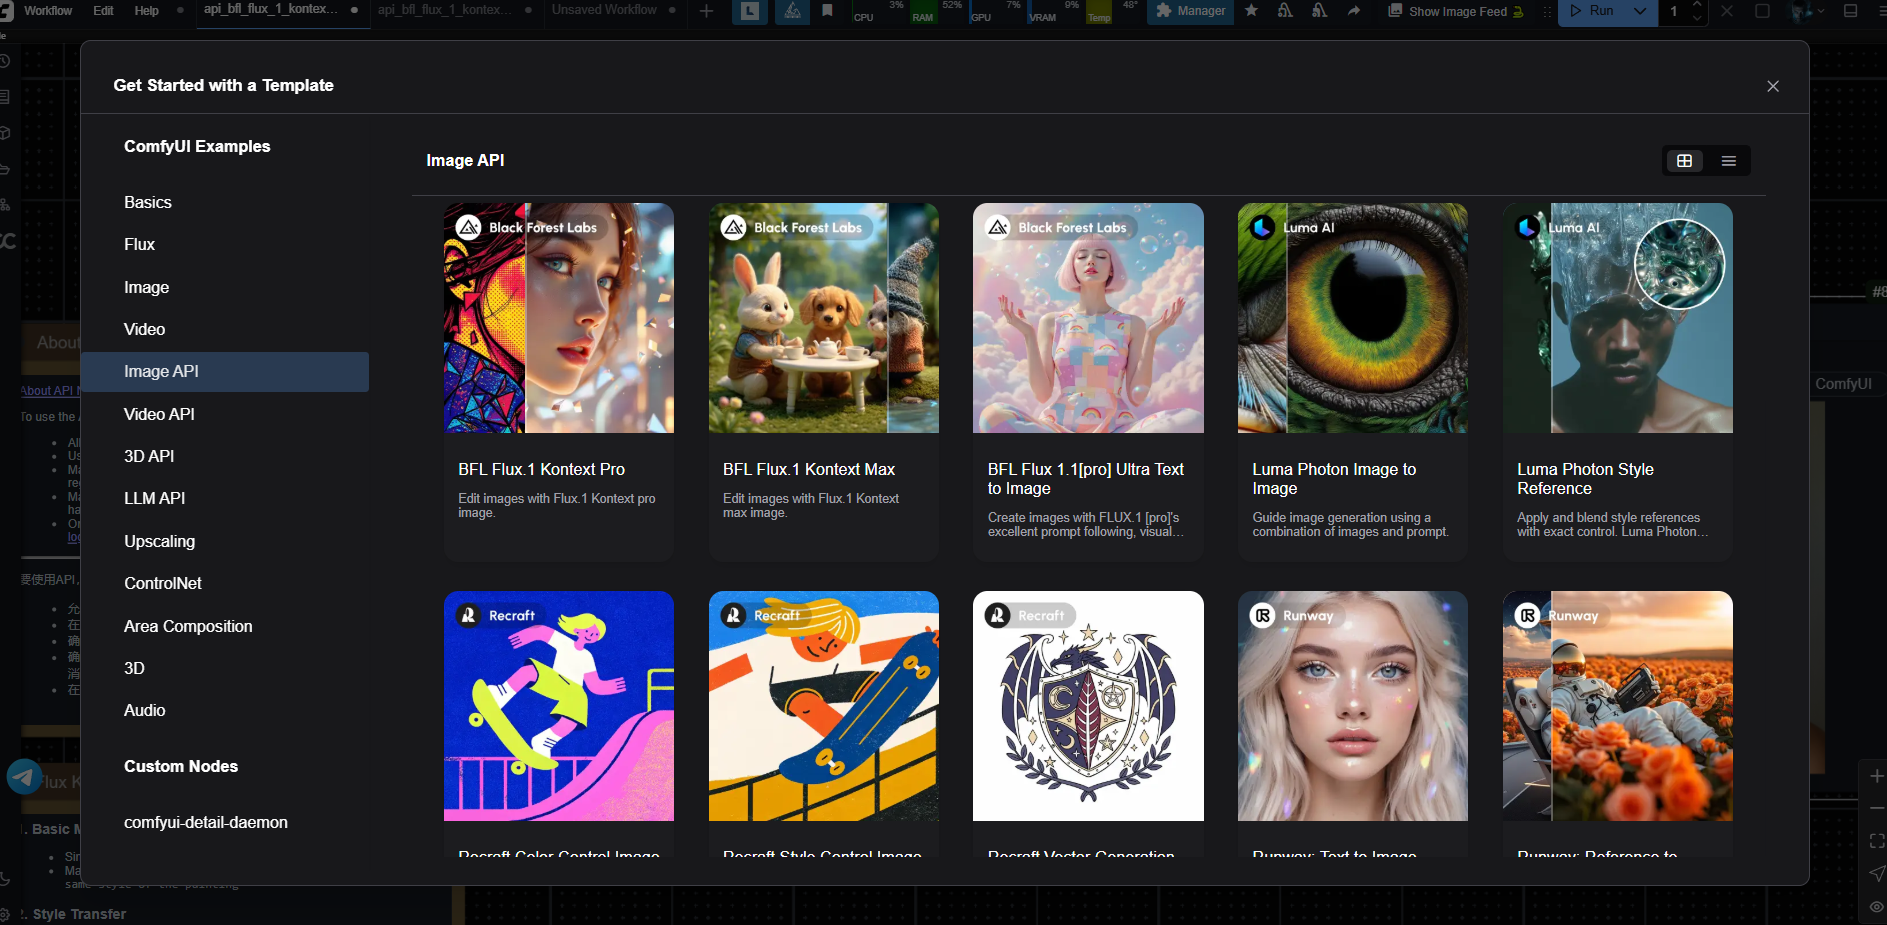Click the Luma Photon Style Reference title
This screenshot has height=925, width=1887.
tap(1585, 479)
